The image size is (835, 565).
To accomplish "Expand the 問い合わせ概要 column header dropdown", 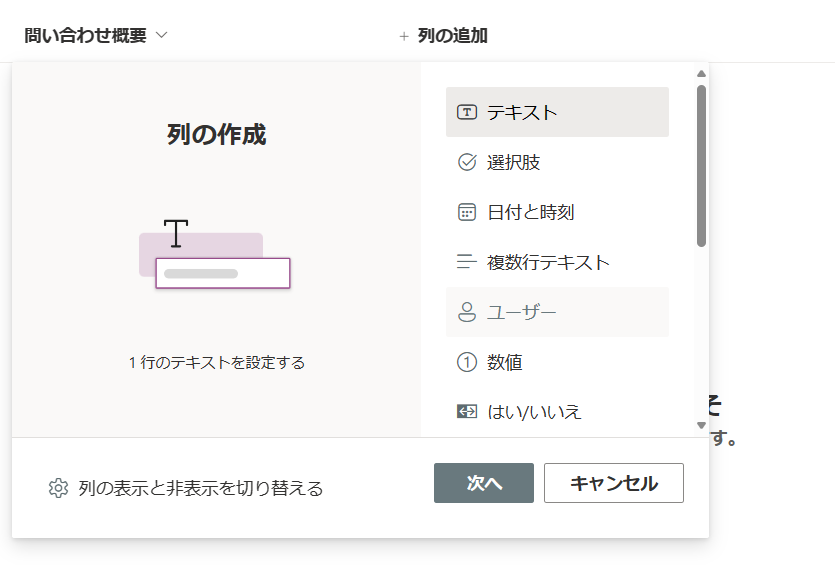I will (162, 35).
